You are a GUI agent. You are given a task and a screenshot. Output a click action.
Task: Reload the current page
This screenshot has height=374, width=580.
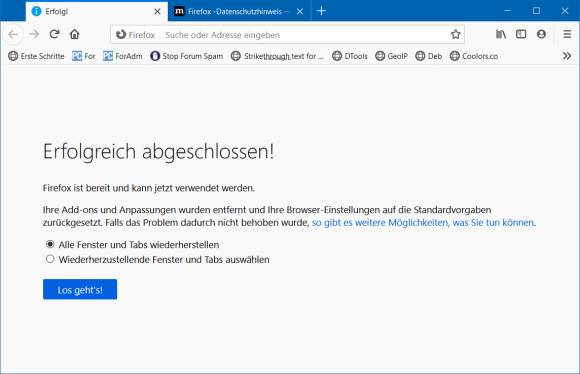point(54,34)
